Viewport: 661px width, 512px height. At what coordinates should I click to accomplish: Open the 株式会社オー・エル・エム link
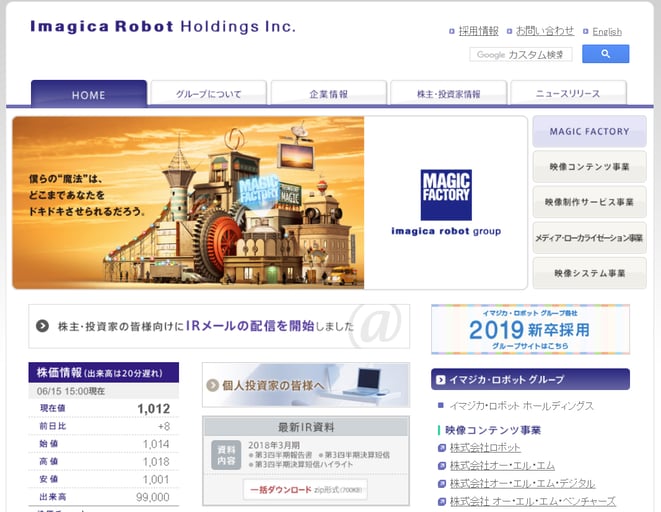click(x=502, y=466)
